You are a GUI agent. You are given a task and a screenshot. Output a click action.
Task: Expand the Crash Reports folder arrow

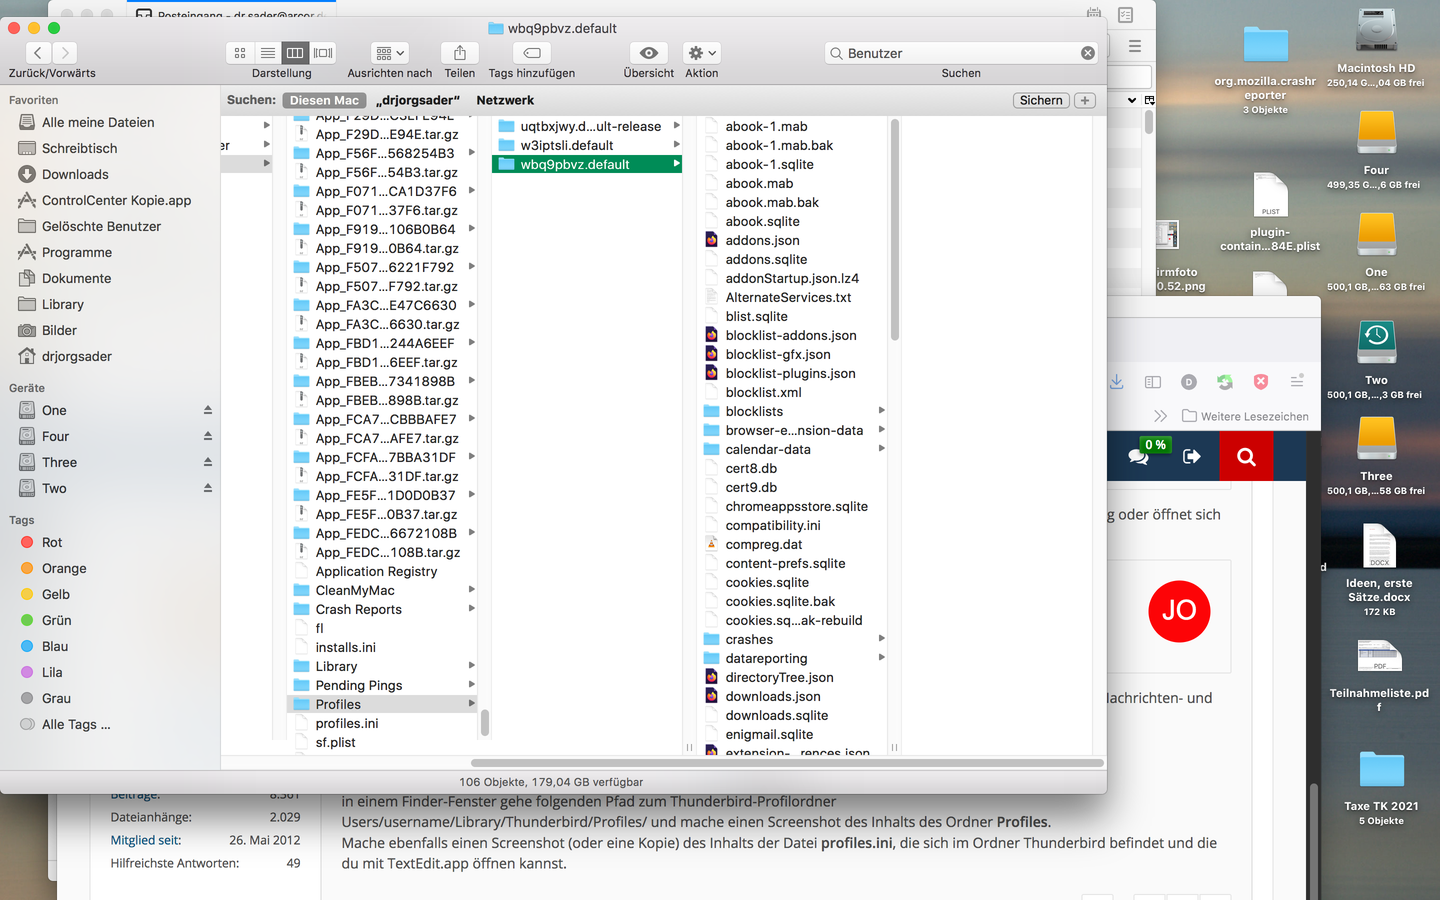pyautogui.click(x=471, y=609)
